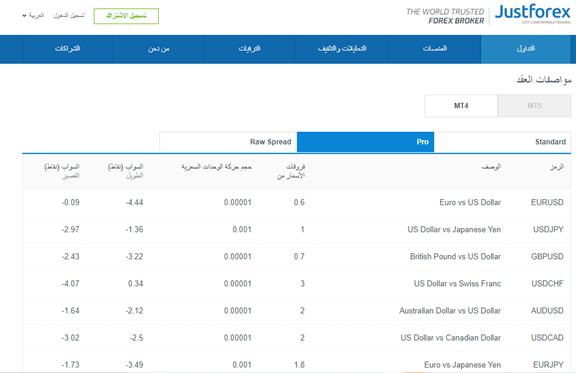This screenshot has height=373, width=576.
Task: Click the AUDUSD symbol cell
Action: point(547,311)
